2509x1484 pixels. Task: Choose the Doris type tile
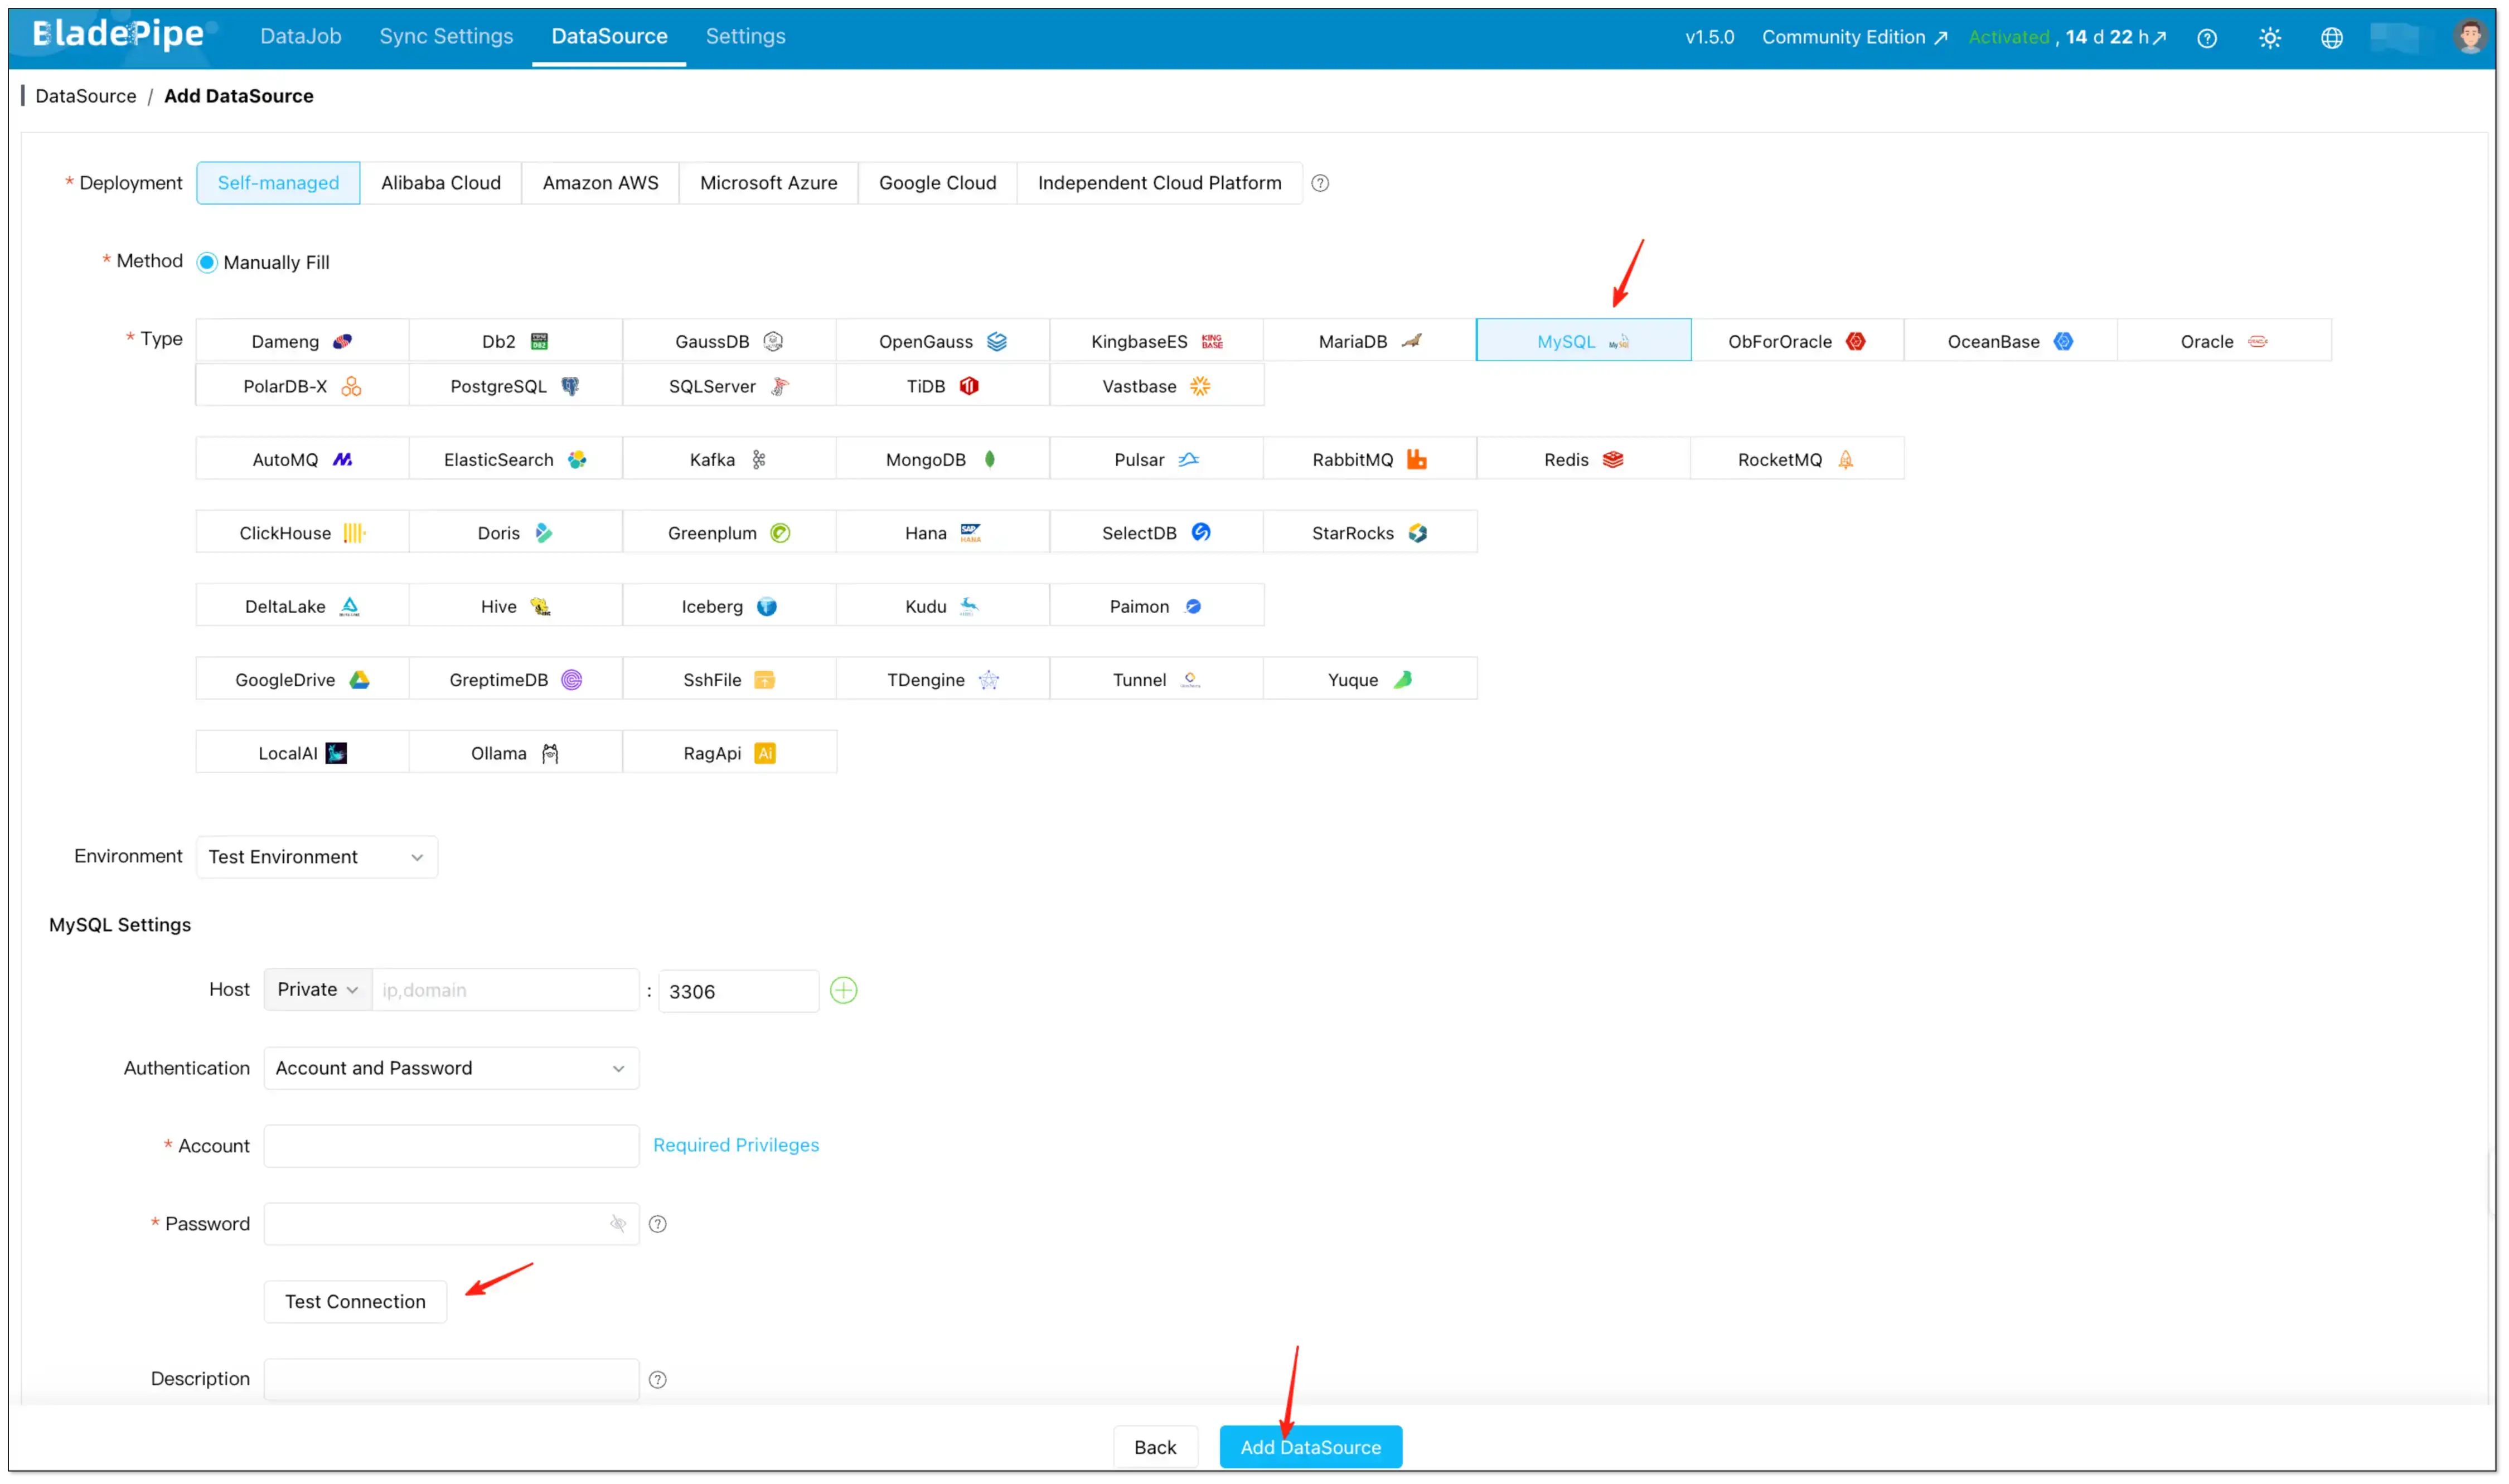[x=515, y=533]
